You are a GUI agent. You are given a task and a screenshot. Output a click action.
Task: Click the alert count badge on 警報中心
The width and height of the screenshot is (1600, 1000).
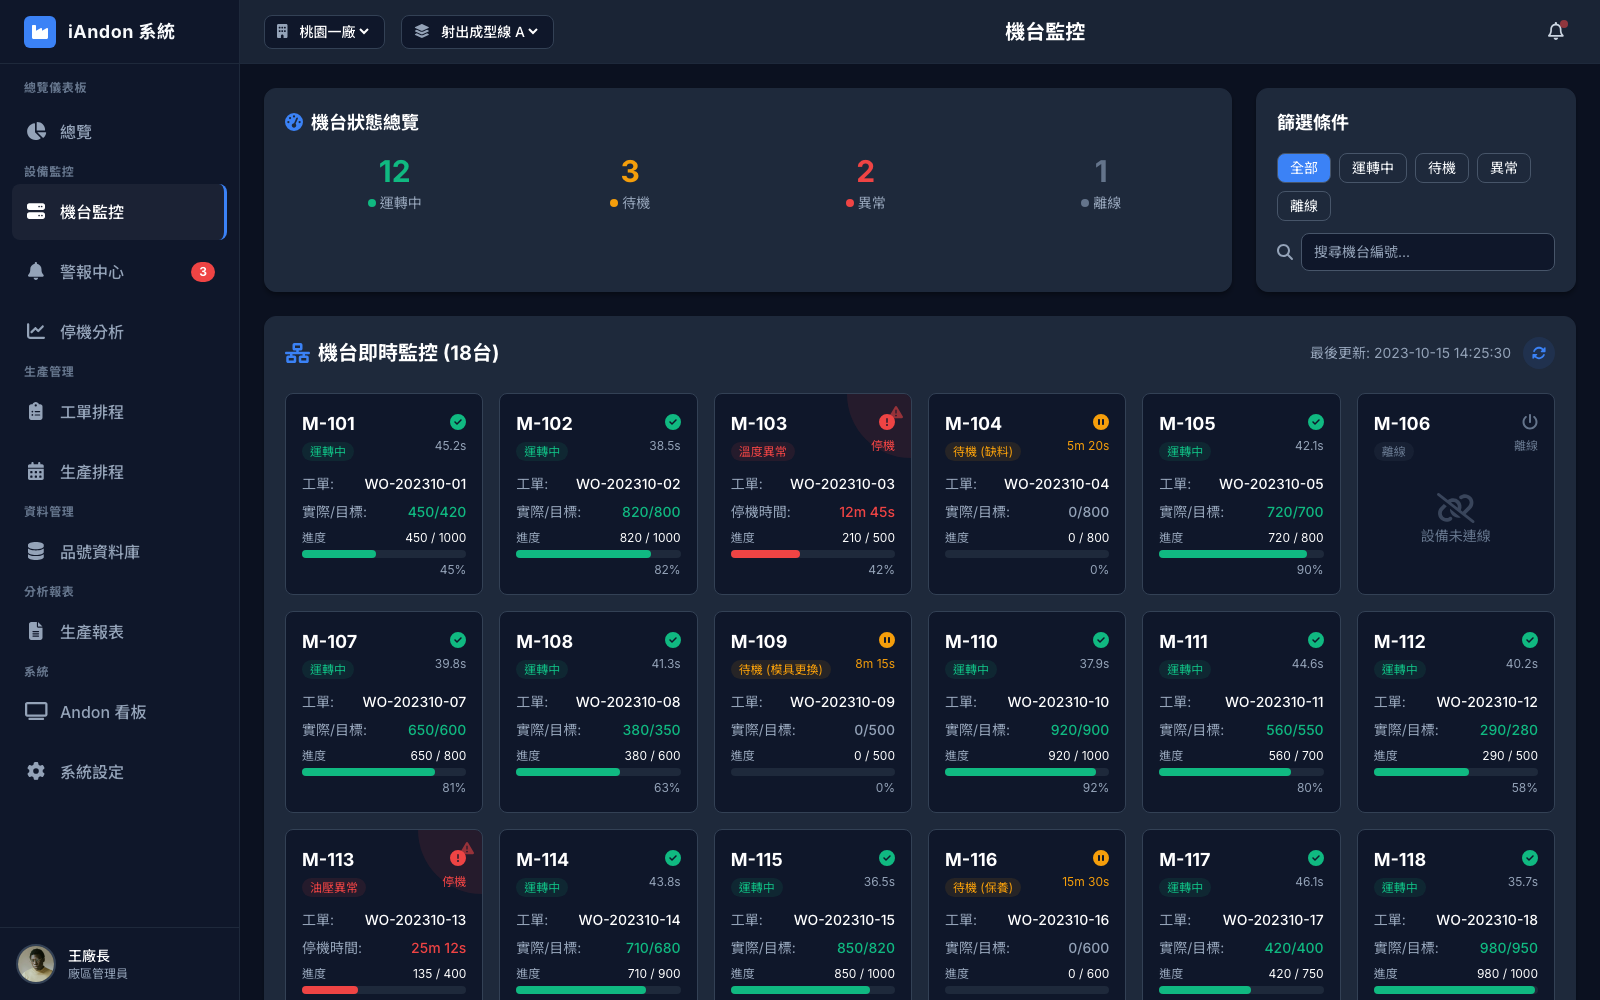[x=203, y=271]
